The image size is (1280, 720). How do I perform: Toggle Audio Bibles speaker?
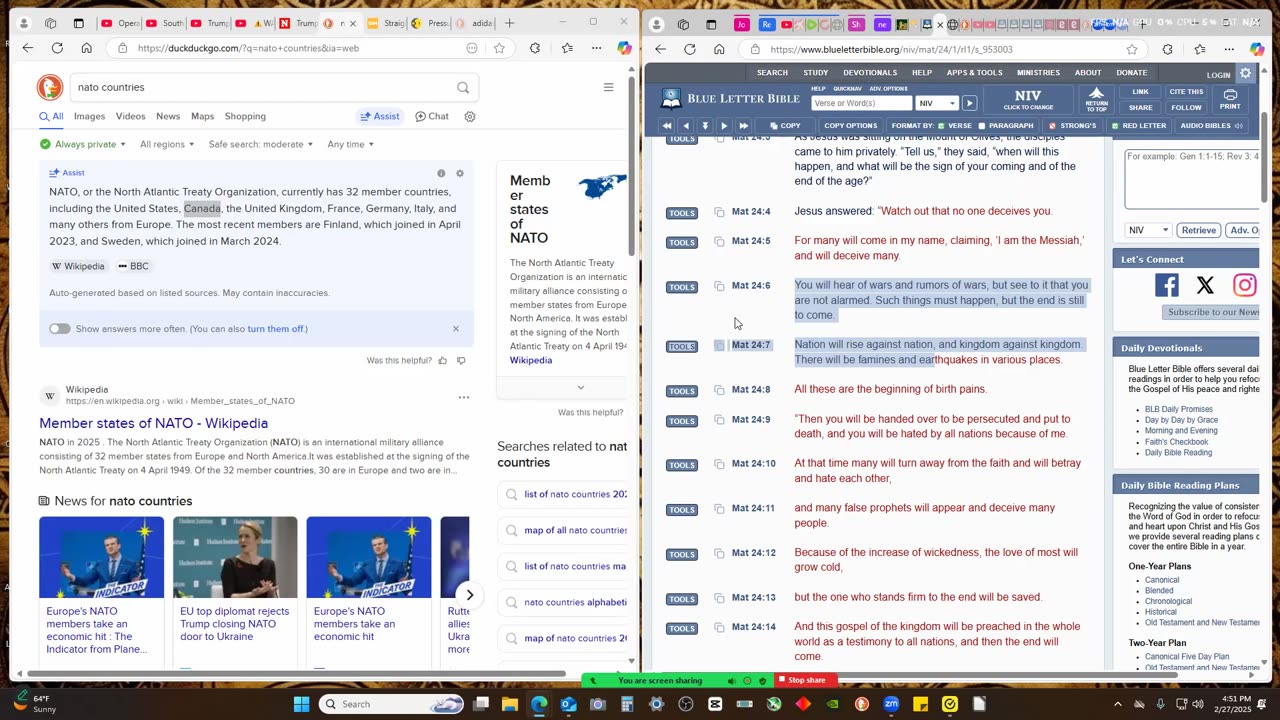(1238, 126)
